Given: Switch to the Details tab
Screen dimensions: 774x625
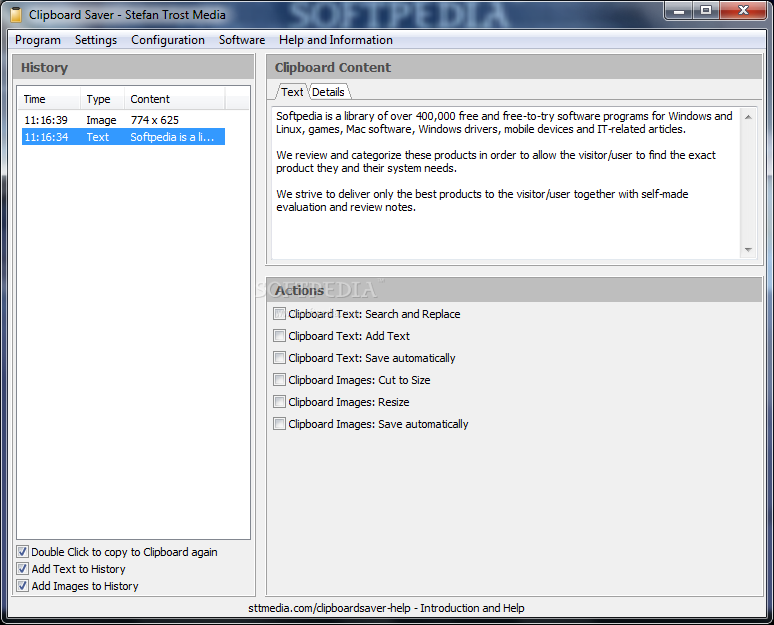Looking at the screenshot, I should click(x=328, y=92).
